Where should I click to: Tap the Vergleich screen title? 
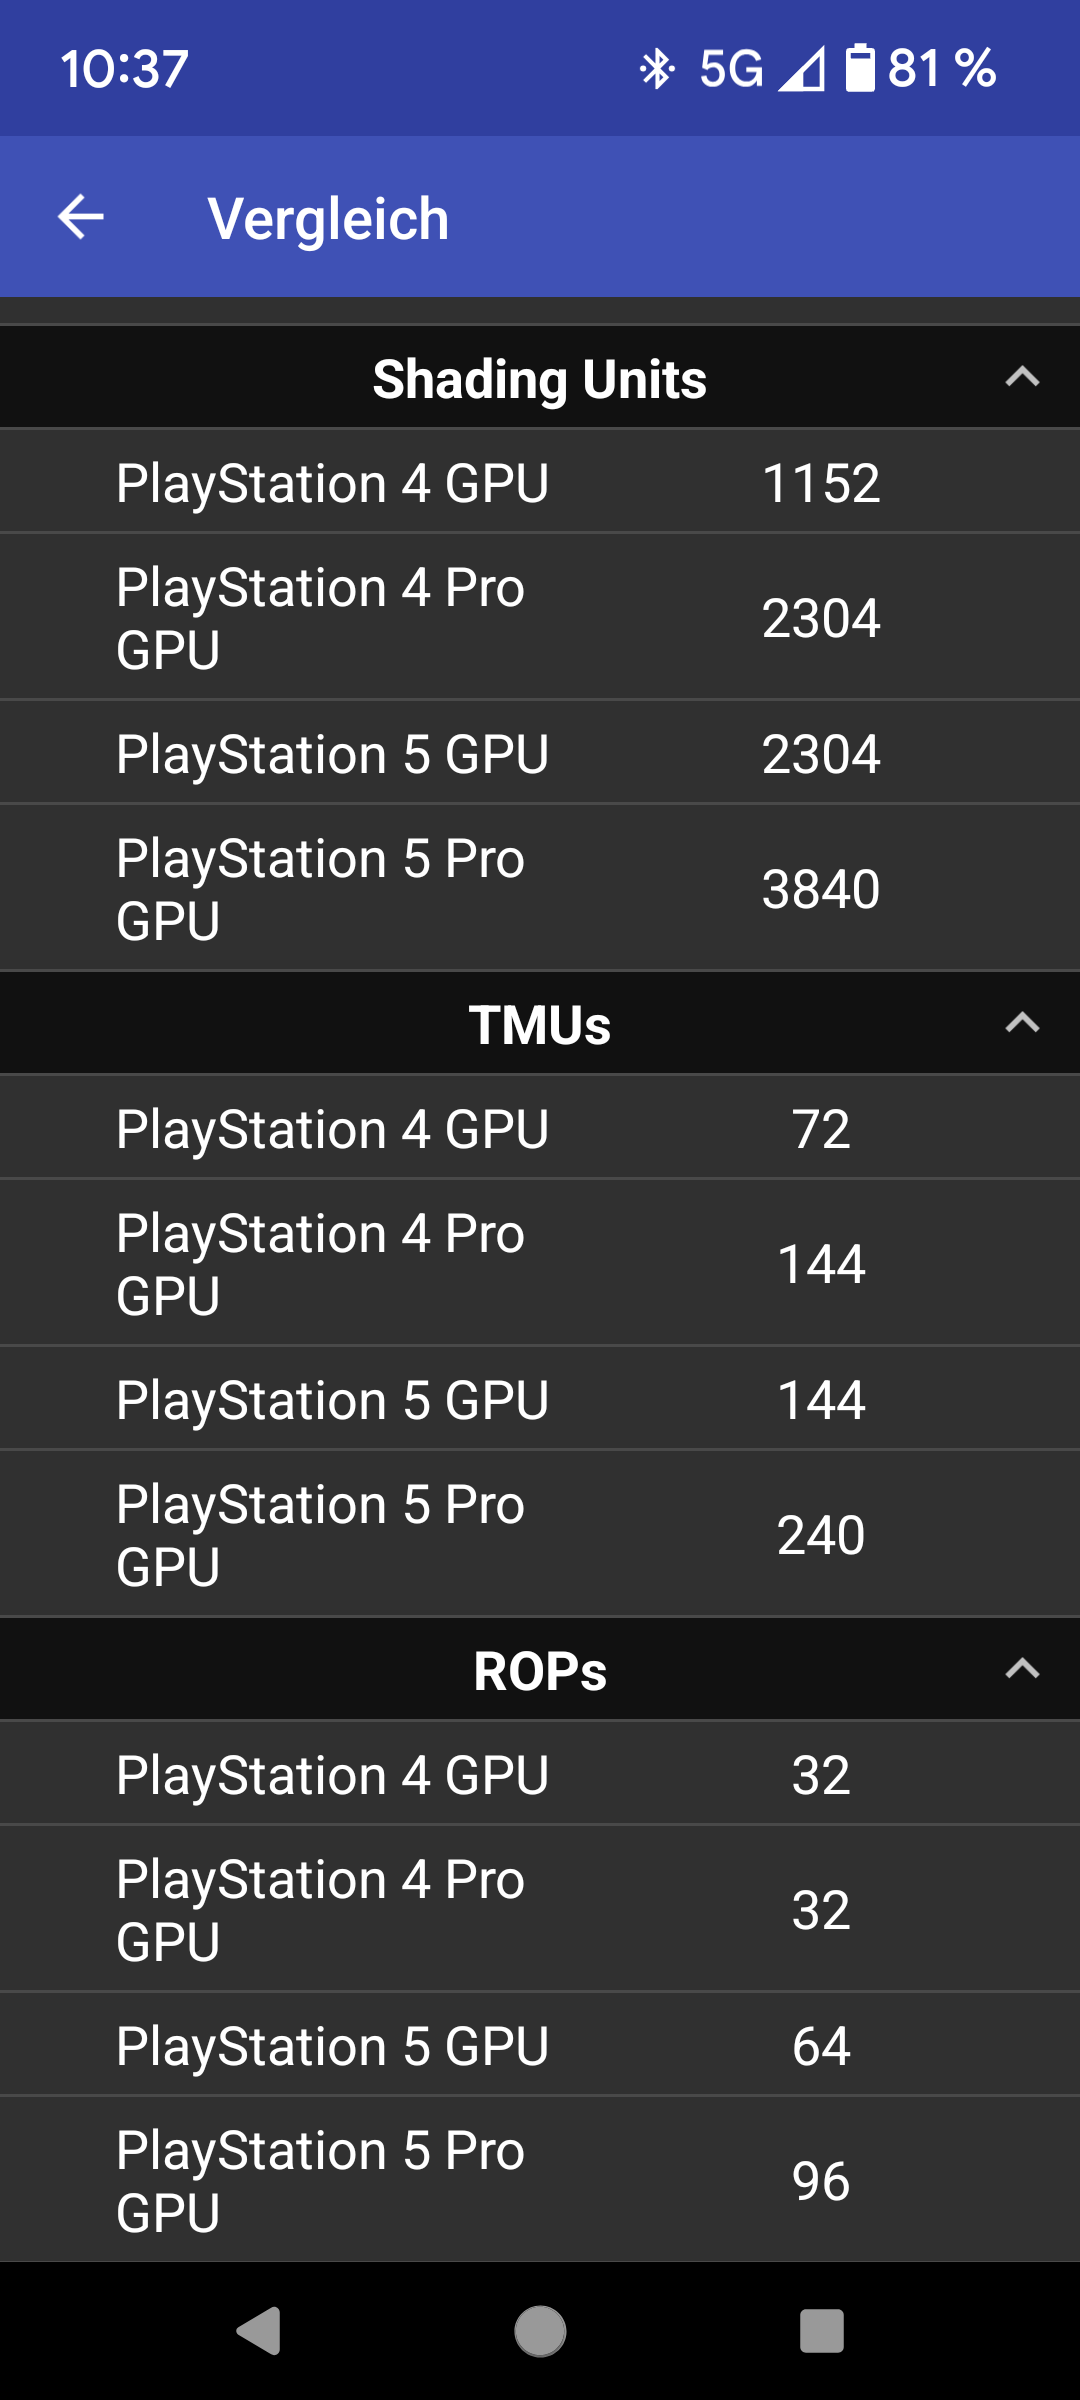pyautogui.click(x=328, y=219)
